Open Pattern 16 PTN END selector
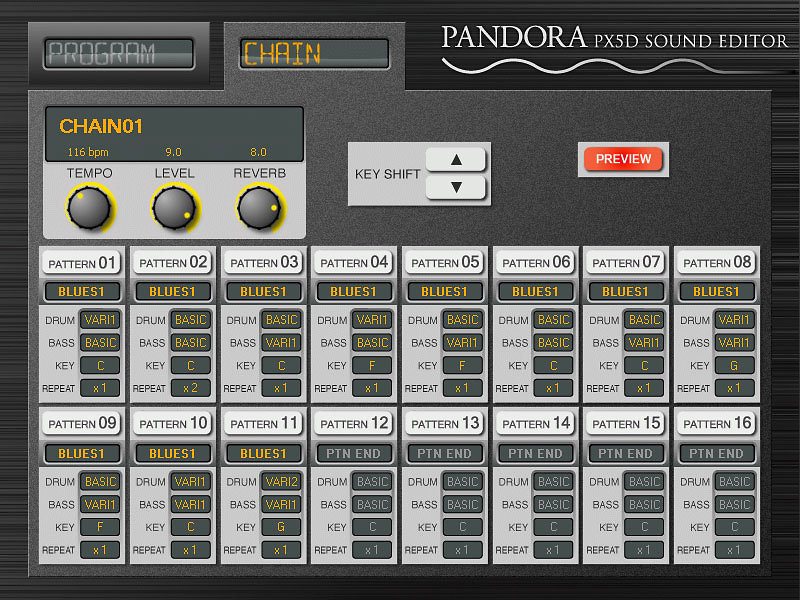Image resolution: width=800 pixels, height=600 pixels. 716,453
